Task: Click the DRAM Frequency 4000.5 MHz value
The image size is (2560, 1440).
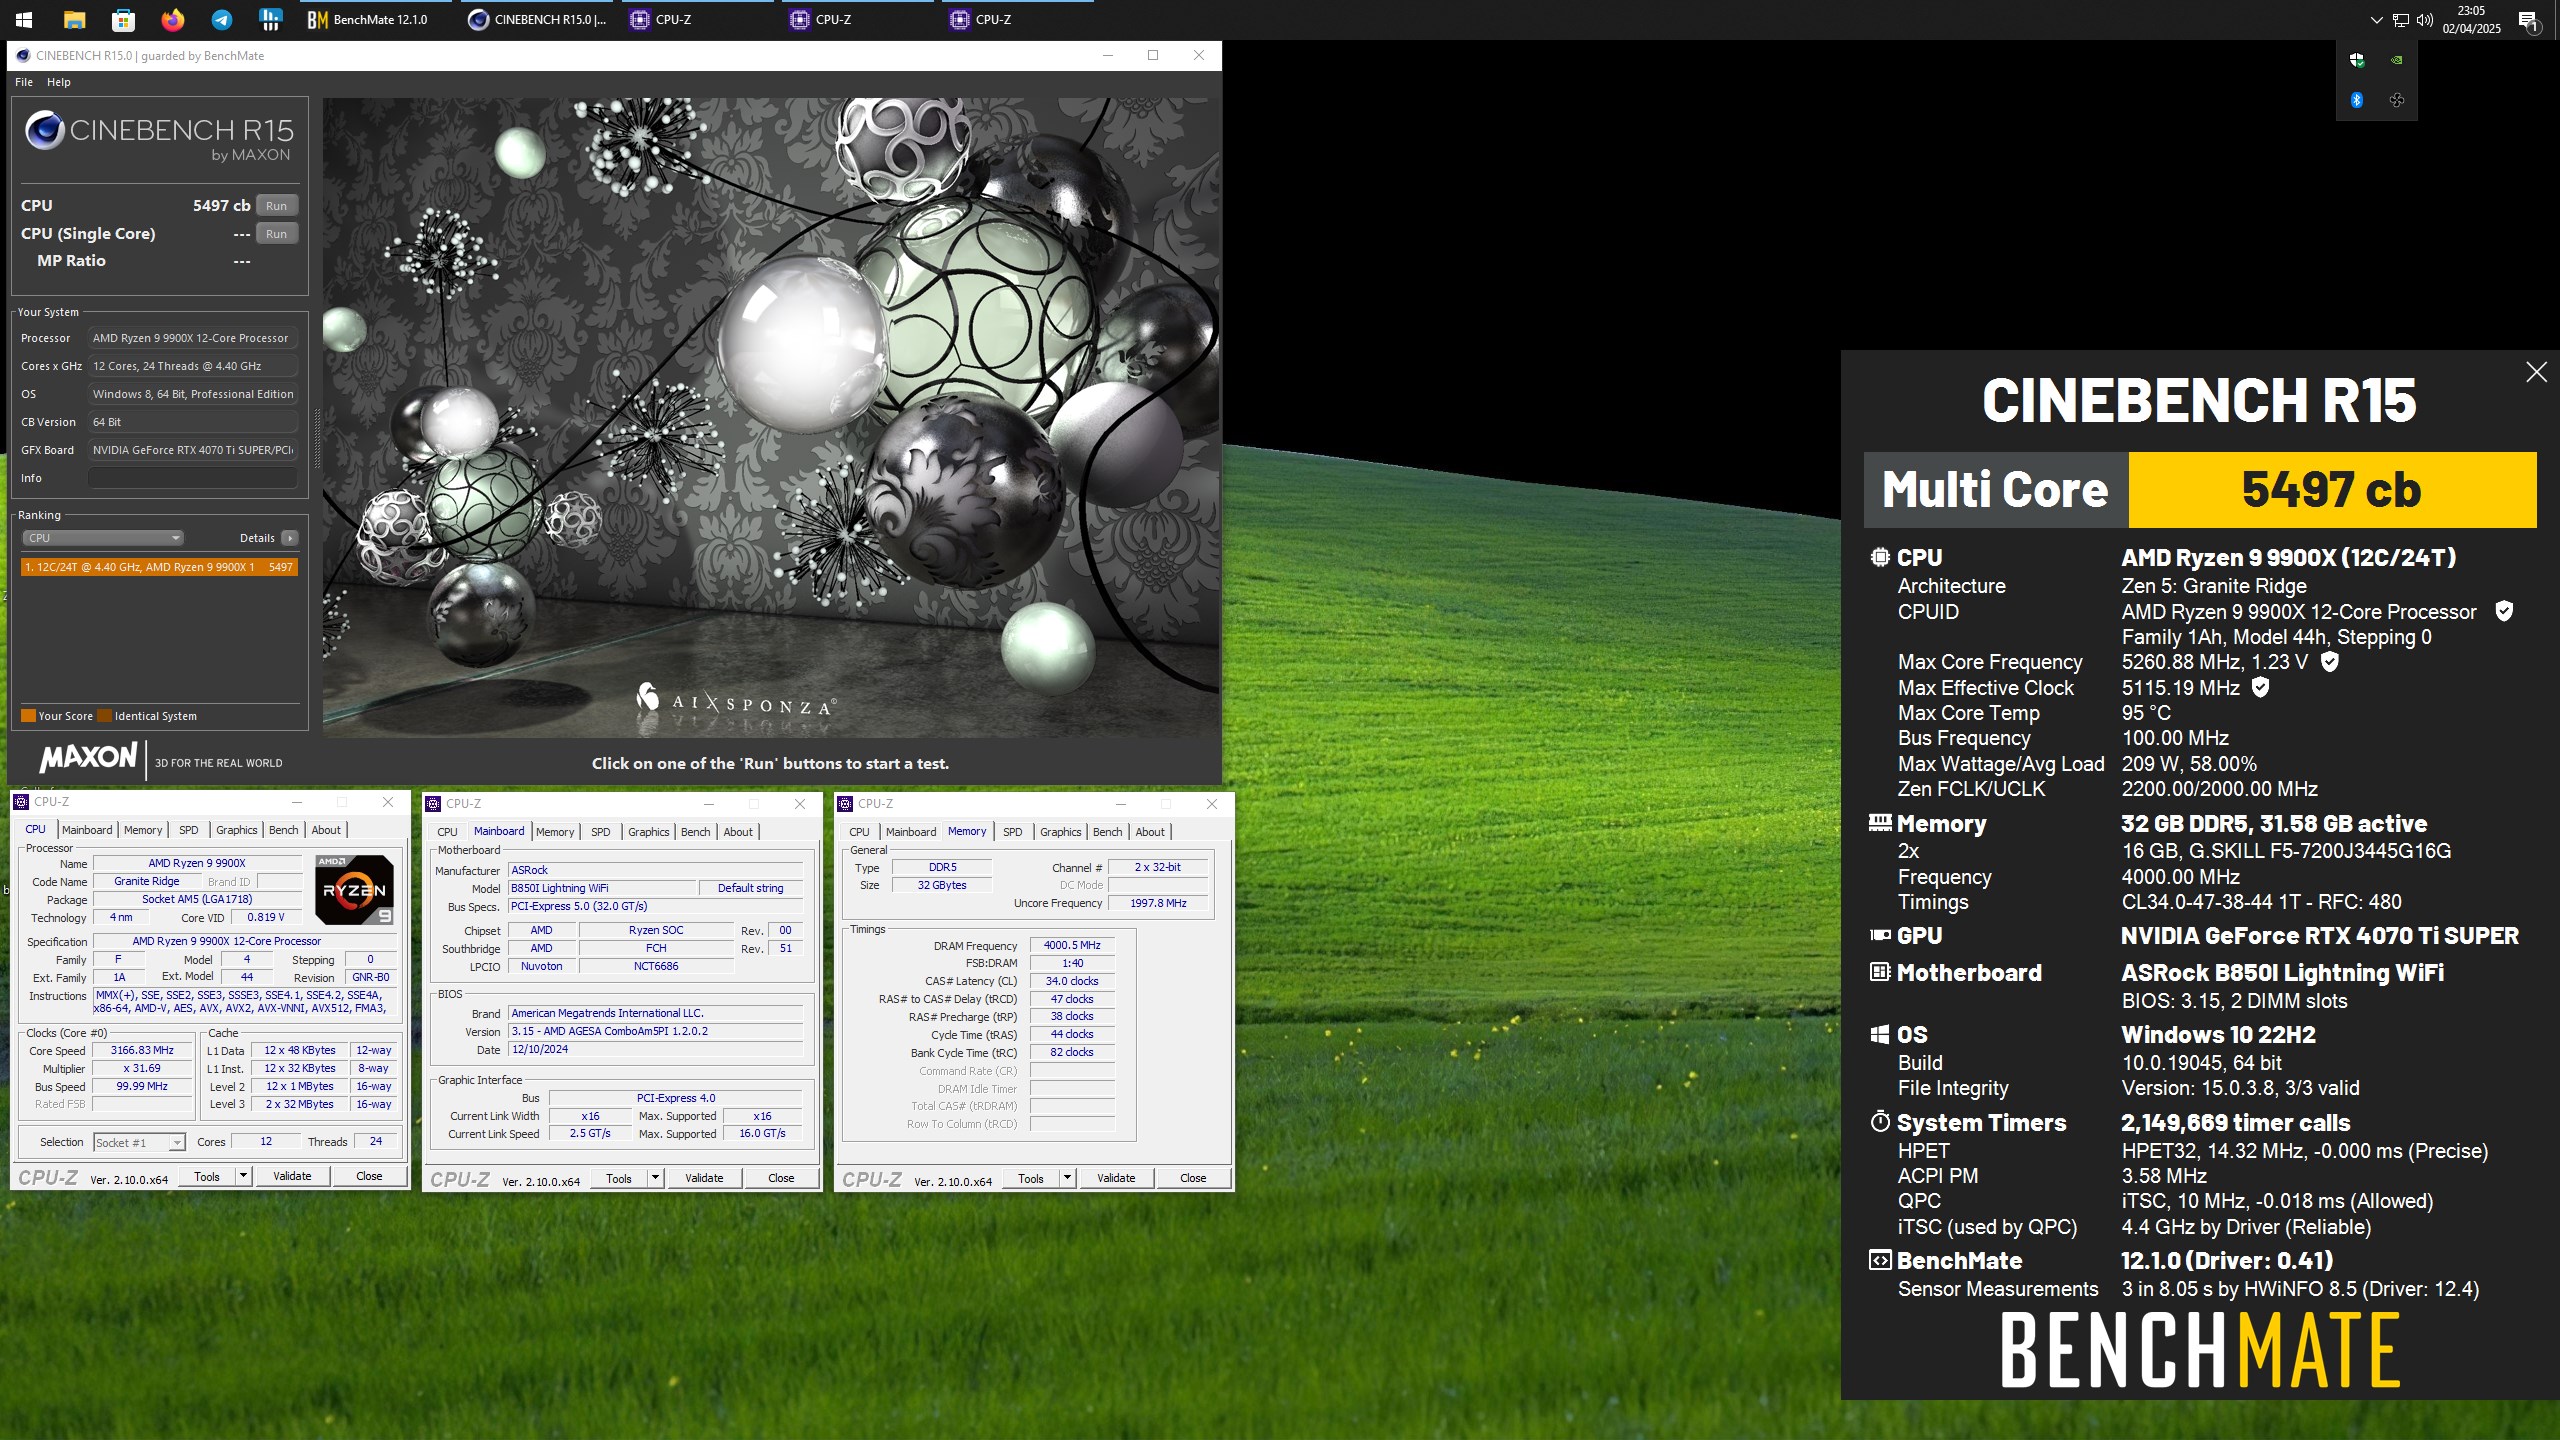Action: click(x=1072, y=945)
